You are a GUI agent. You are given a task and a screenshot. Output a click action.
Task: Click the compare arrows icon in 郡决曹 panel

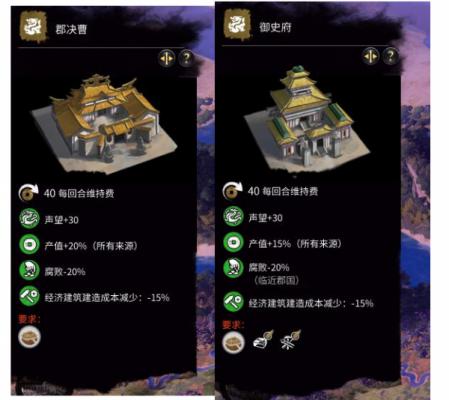click(166, 58)
